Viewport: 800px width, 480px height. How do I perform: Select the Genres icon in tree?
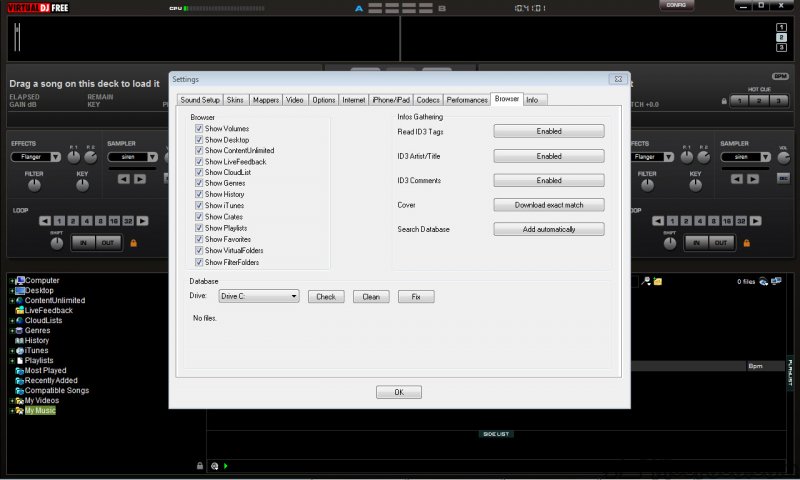(19, 331)
